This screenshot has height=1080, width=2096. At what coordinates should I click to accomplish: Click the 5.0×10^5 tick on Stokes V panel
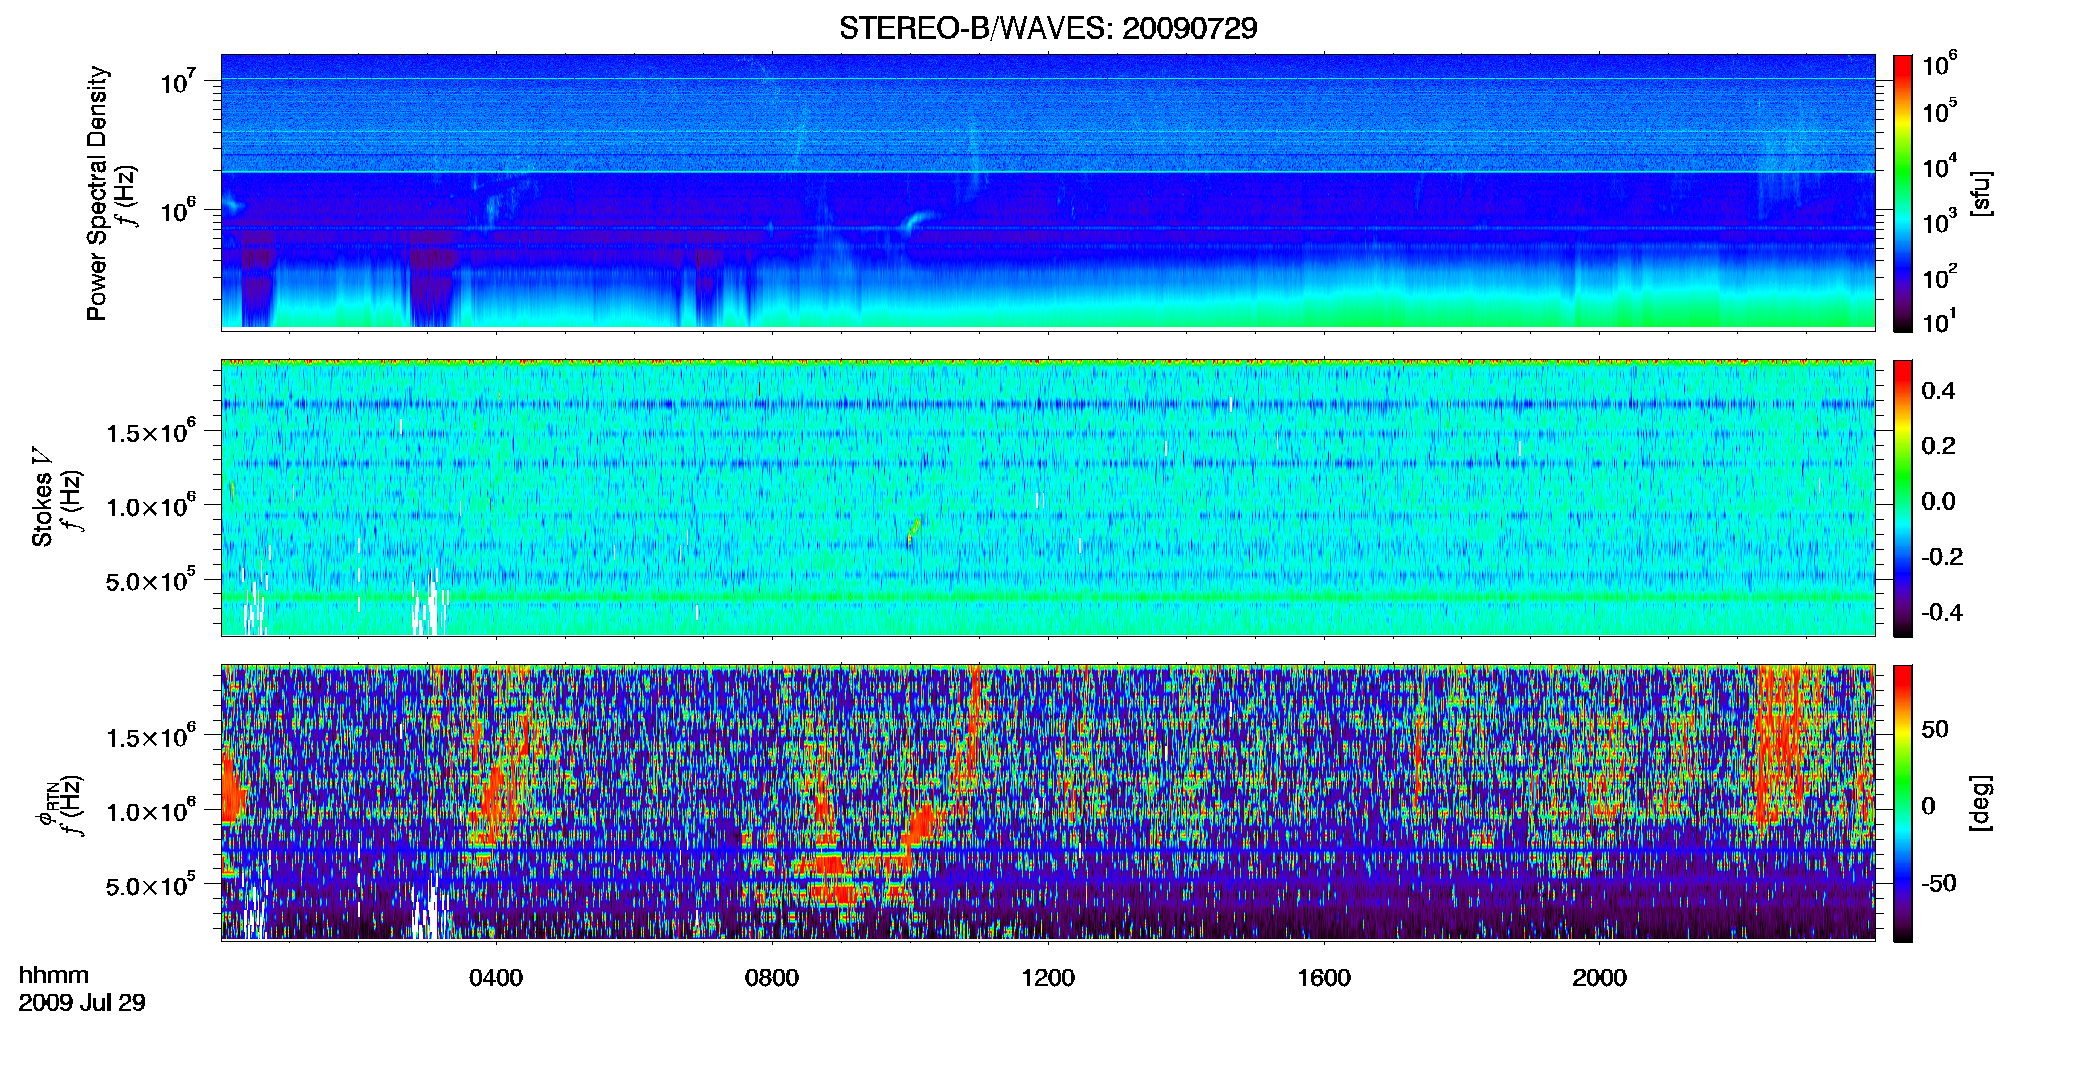coord(151,579)
